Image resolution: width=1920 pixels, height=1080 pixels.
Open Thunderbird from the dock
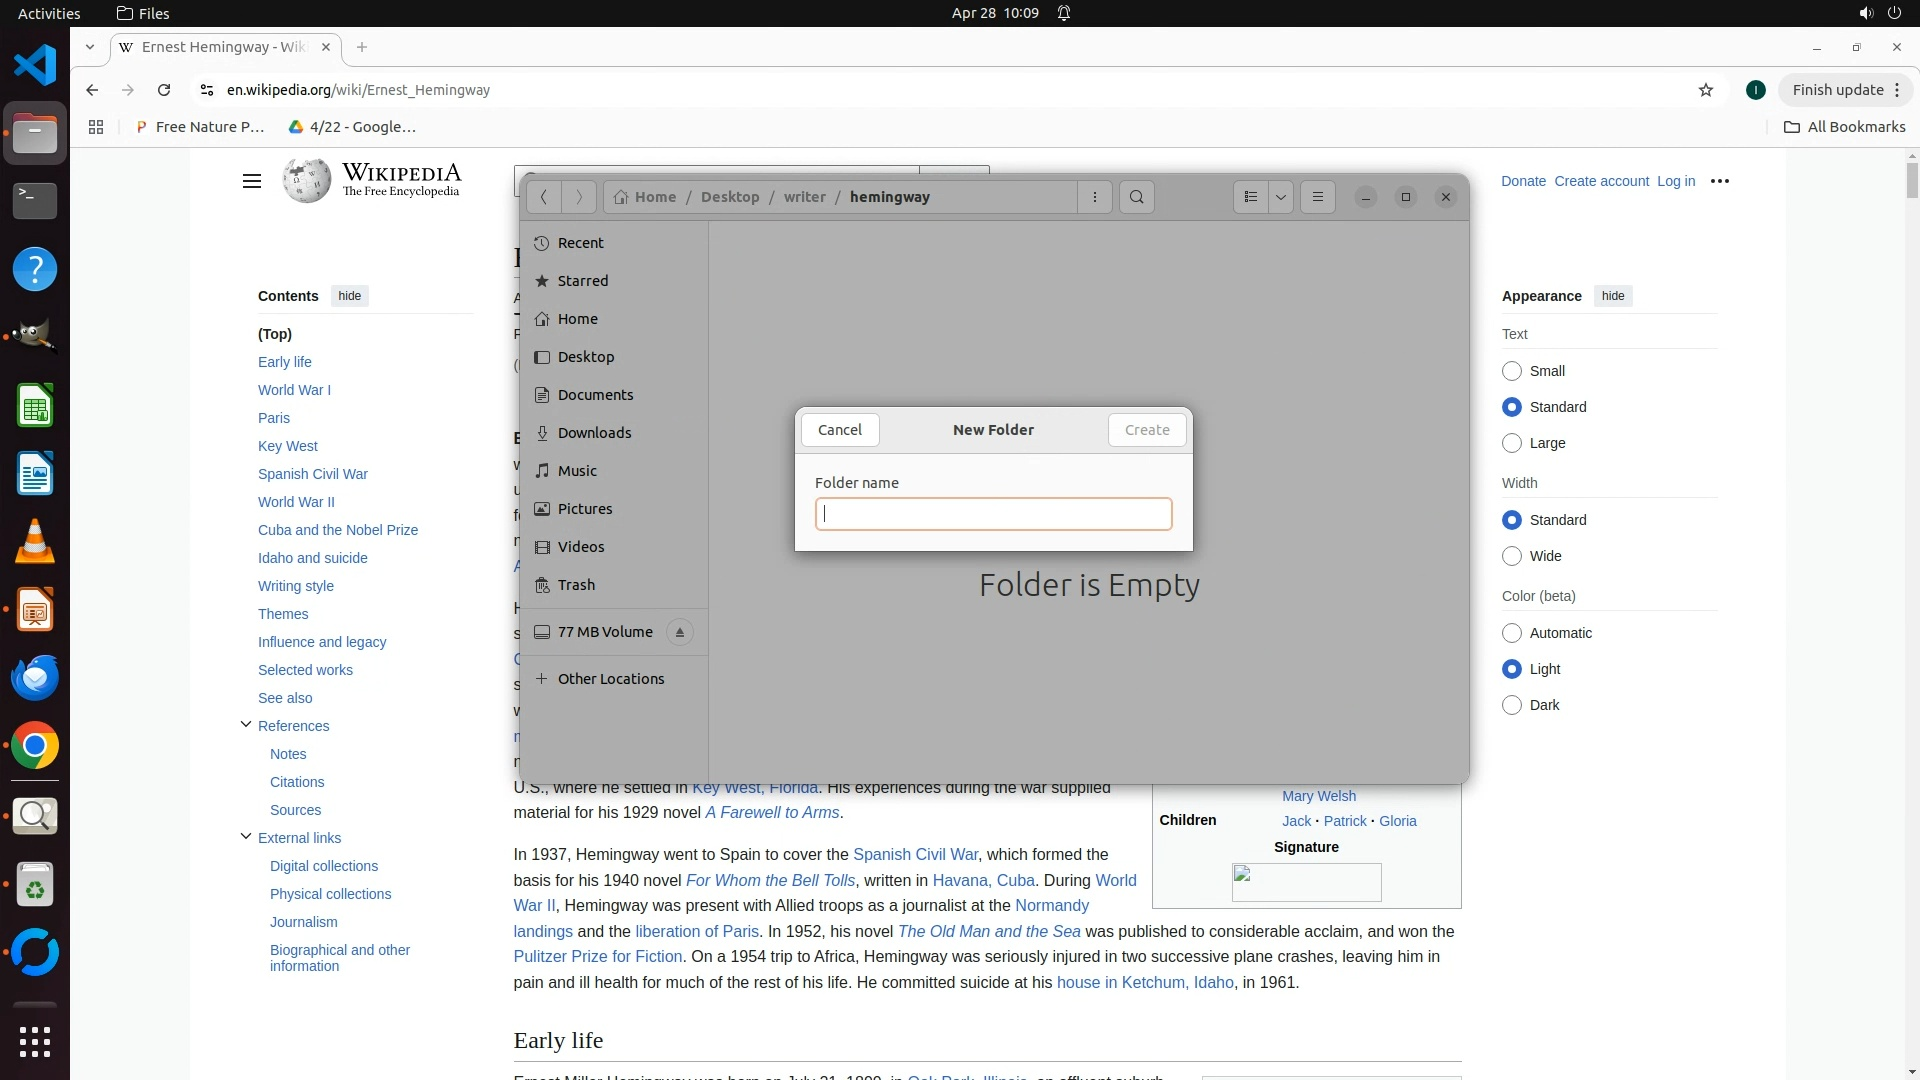(x=35, y=678)
